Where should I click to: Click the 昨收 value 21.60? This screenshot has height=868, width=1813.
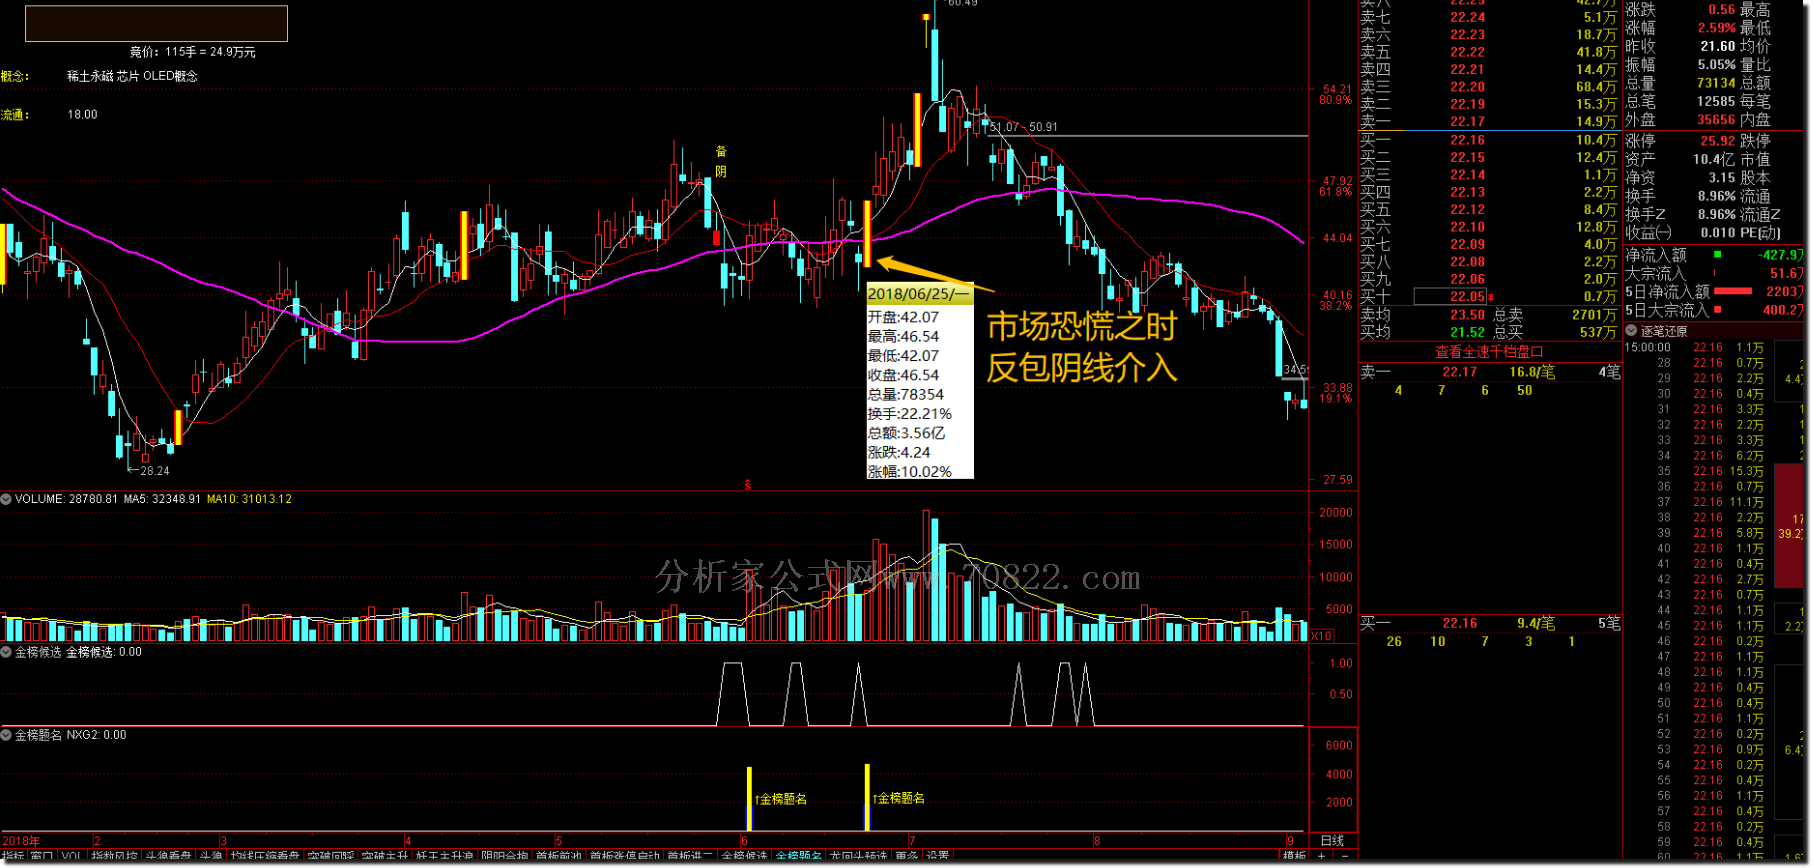click(1718, 46)
